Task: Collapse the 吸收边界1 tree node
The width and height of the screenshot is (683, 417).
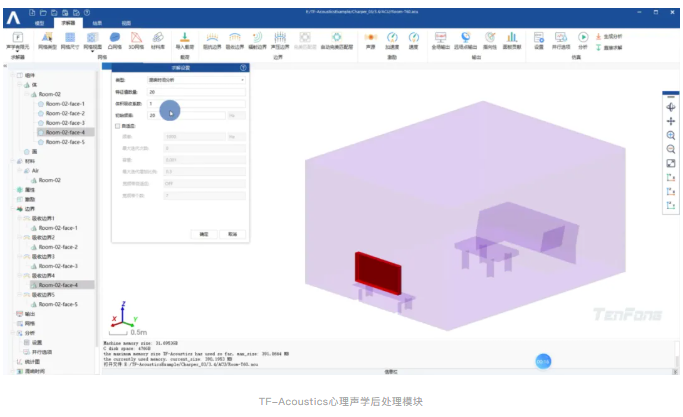Action: (20, 218)
